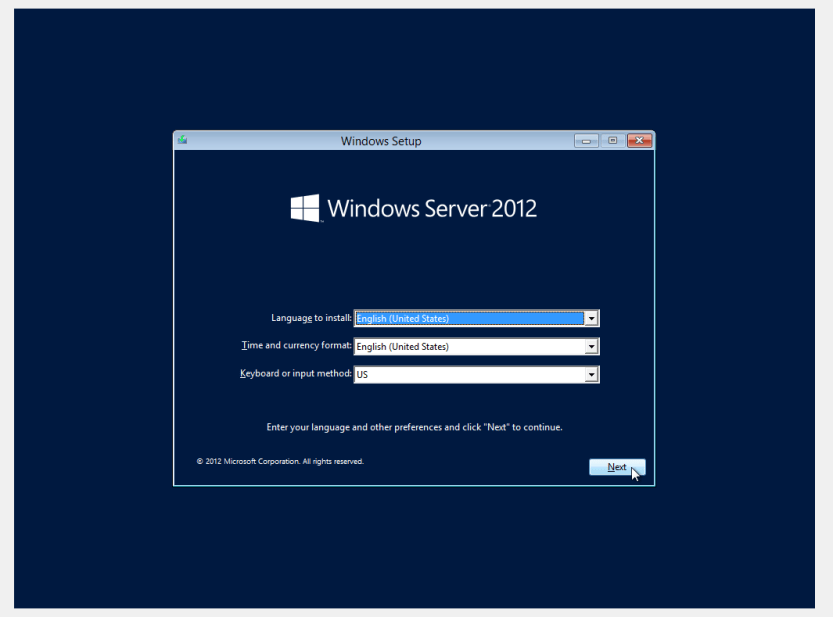This screenshot has height=617, width=833.
Task: Click the Windows logo beside Server 2012
Action: [305, 208]
